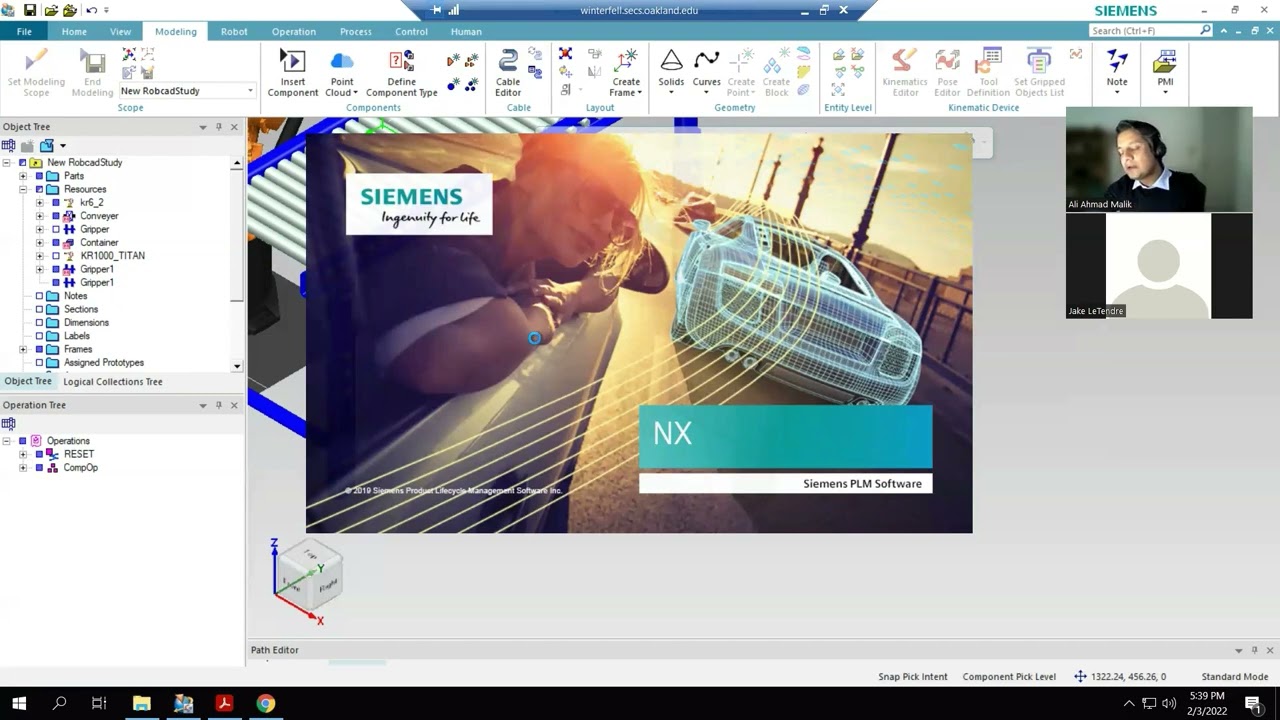Click the Note tool icon

pos(1117,72)
